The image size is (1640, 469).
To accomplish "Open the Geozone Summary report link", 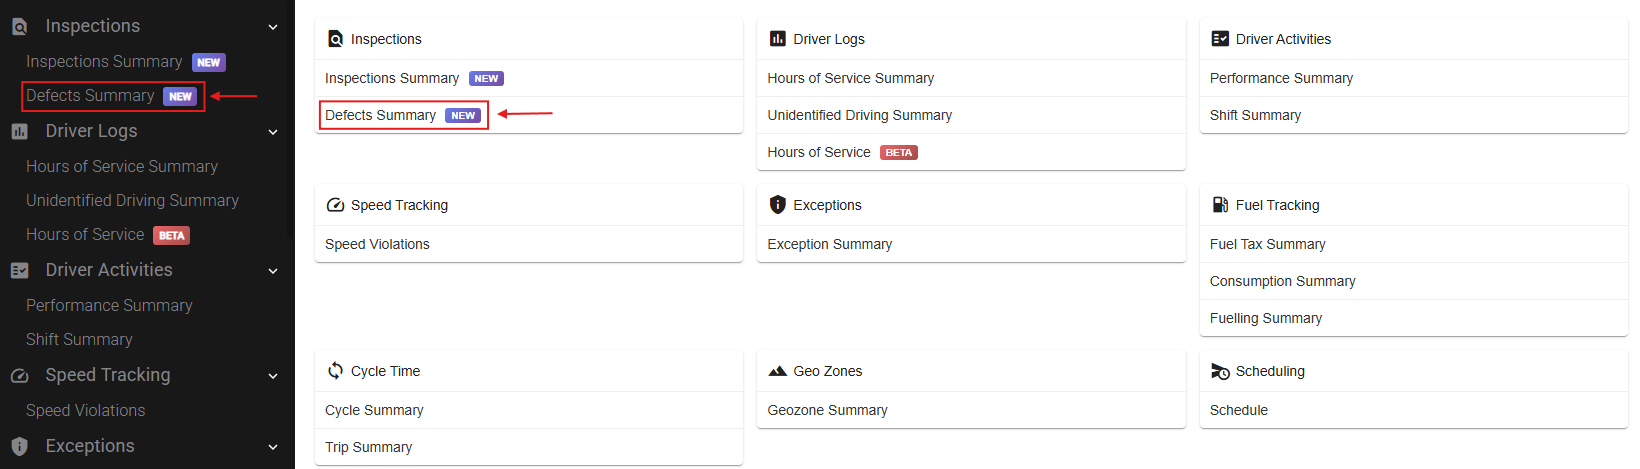I will pyautogui.click(x=827, y=410).
